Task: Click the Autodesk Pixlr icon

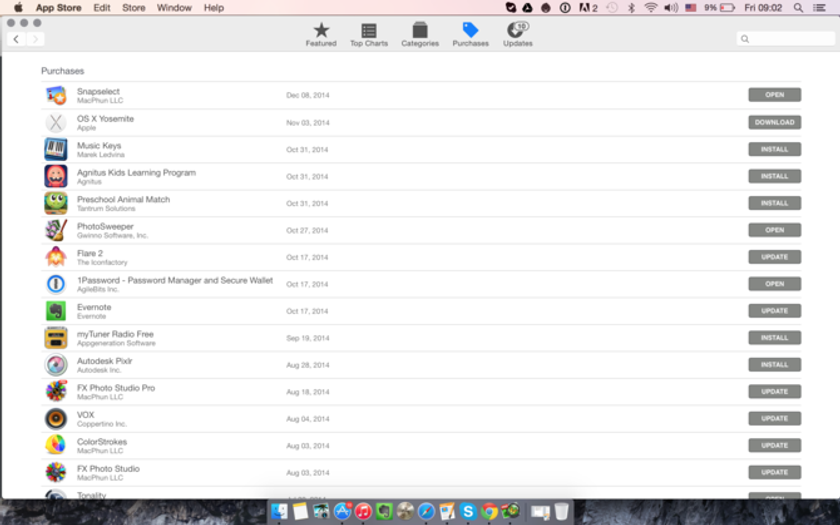Action: click(x=56, y=365)
